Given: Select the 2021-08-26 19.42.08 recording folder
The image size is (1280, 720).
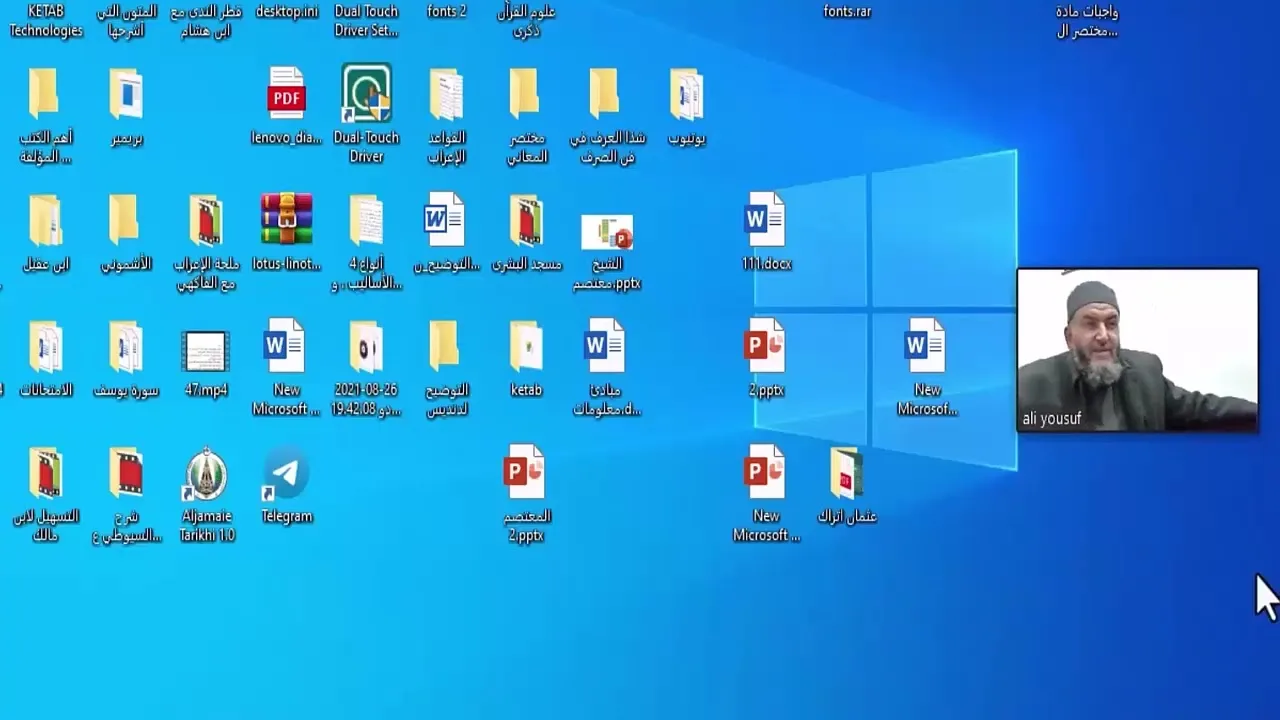Looking at the screenshot, I should click(x=366, y=346).
